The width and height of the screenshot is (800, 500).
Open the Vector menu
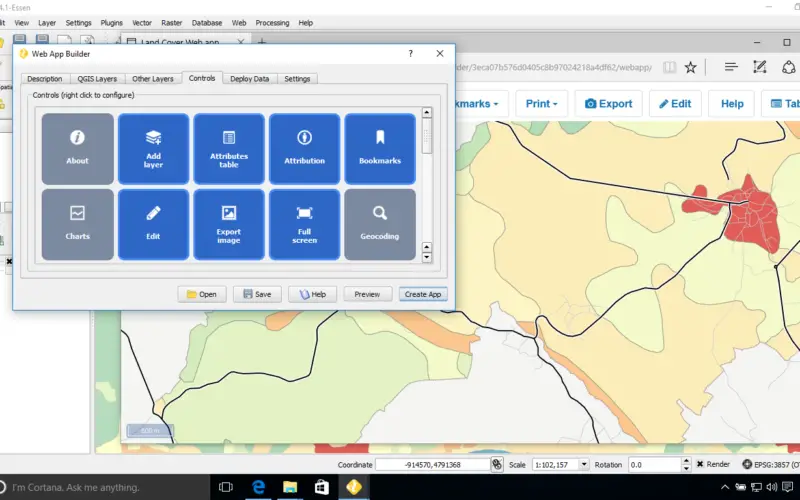click(x=142, y=23)
